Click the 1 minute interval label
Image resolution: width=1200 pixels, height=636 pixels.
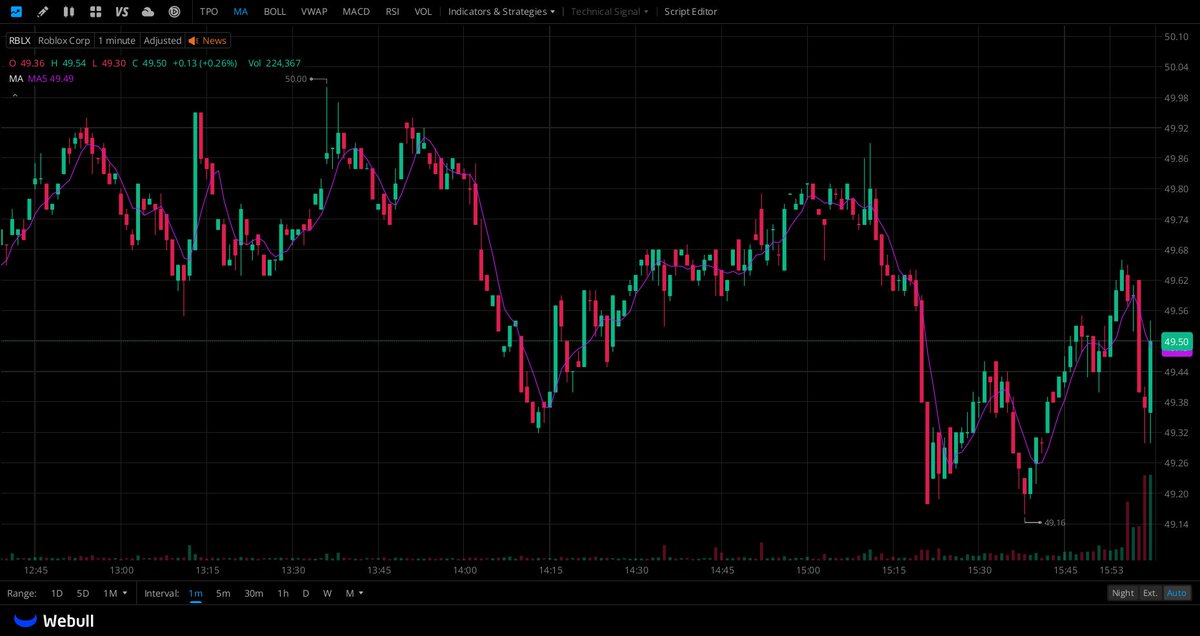click(x=117, y=41)
